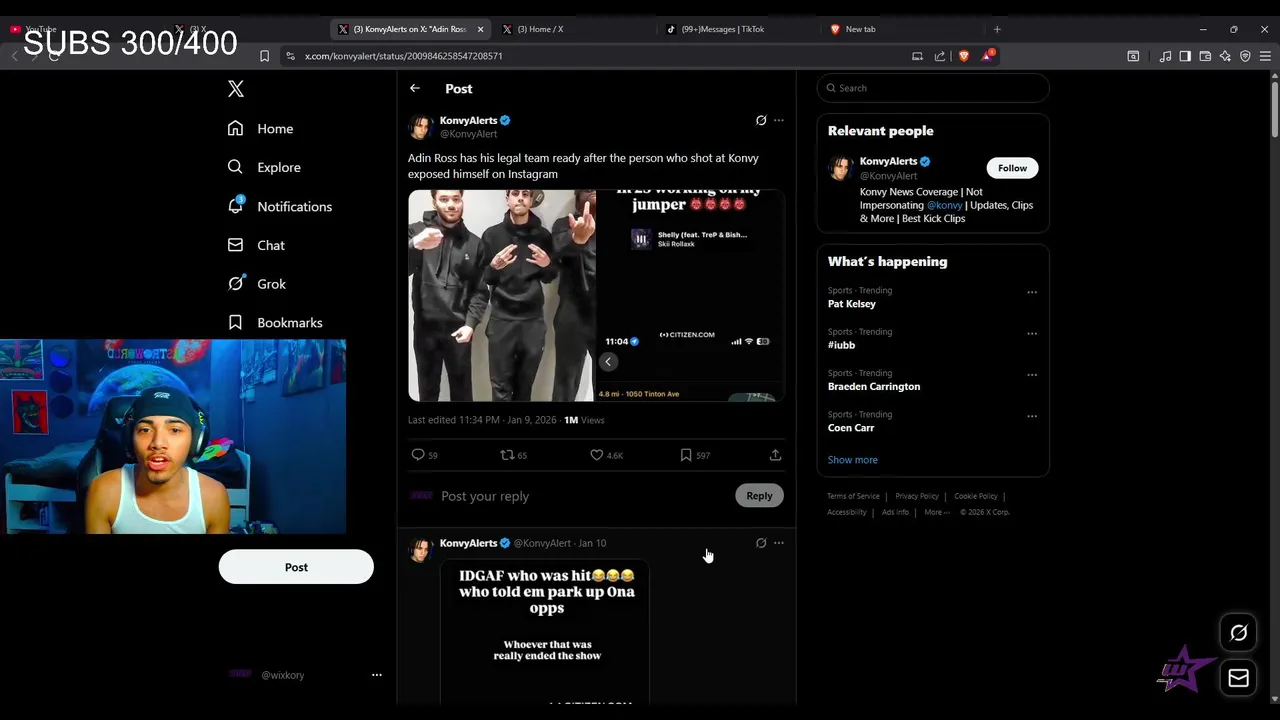
Task: Open Explore in the sidebar
Action: [x=264, y=167]
